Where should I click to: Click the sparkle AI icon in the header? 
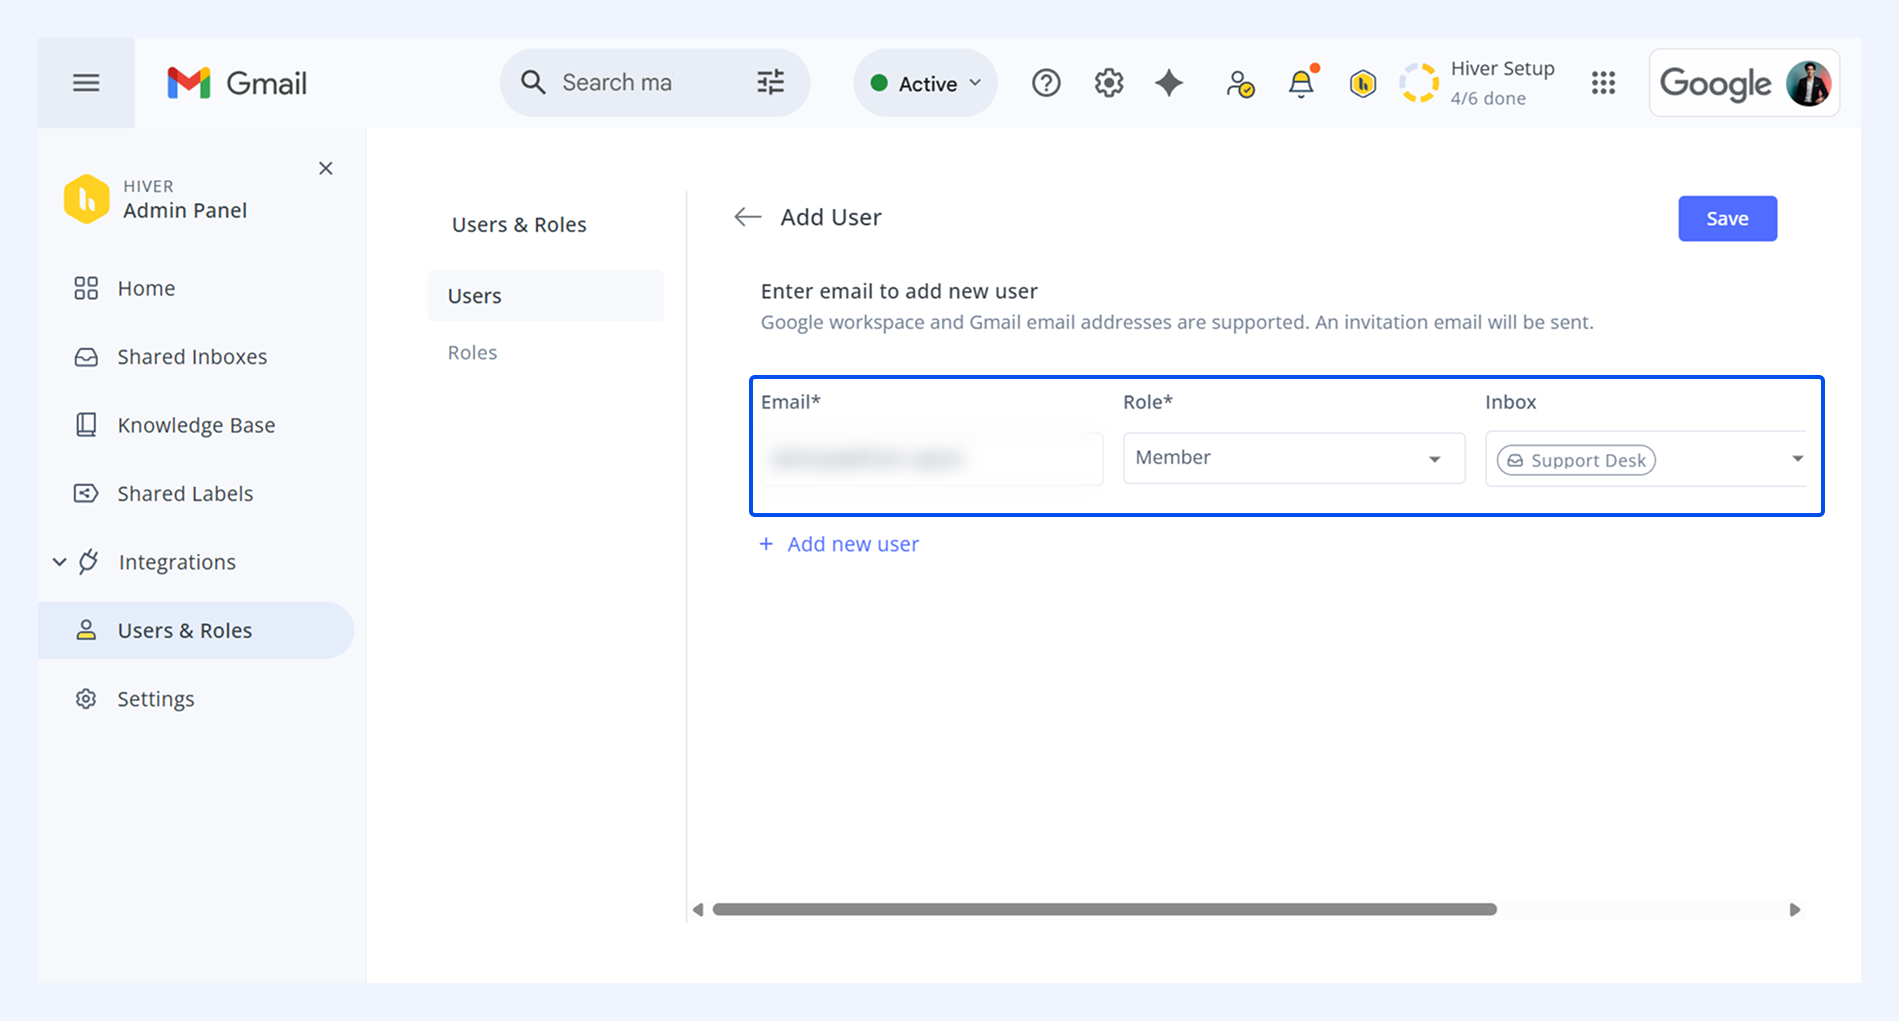tap(1169, 83)
